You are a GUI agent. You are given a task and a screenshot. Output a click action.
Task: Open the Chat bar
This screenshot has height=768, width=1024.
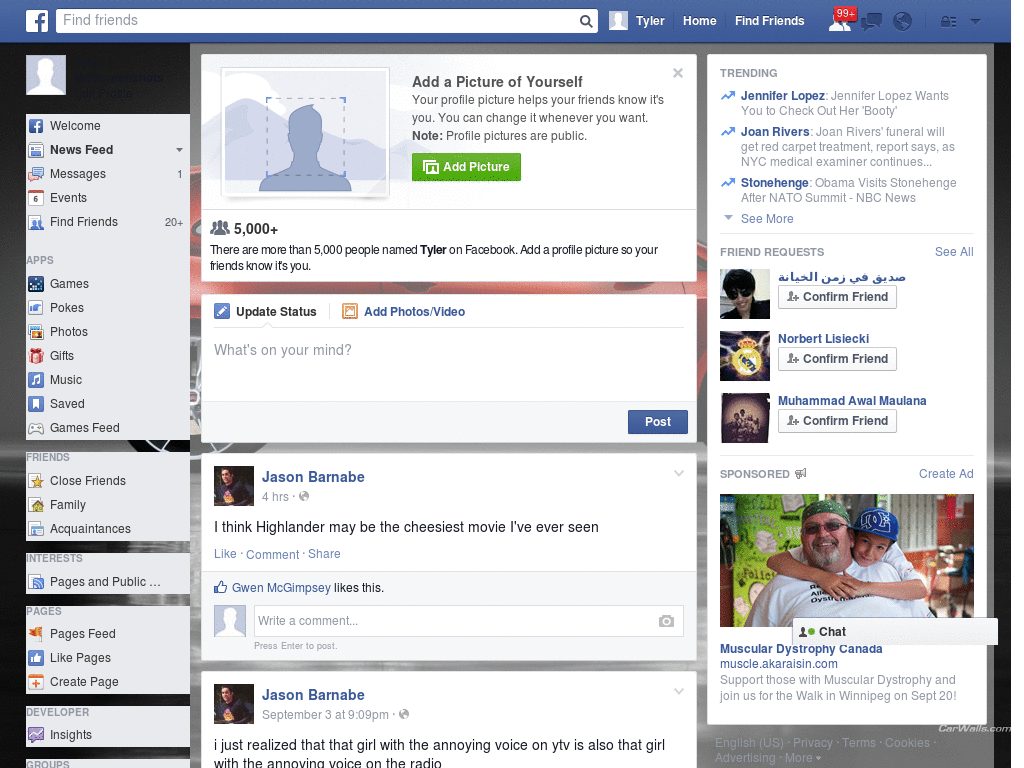895,632
